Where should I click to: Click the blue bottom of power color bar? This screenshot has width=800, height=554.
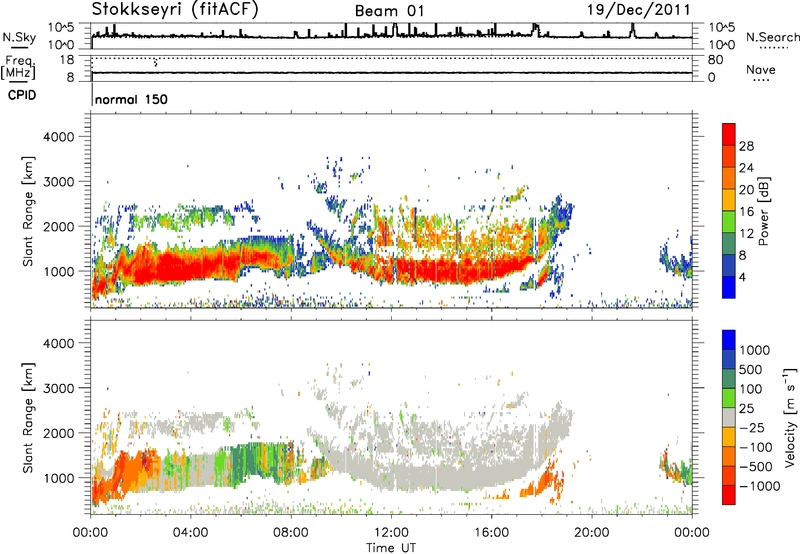(729, 287)
